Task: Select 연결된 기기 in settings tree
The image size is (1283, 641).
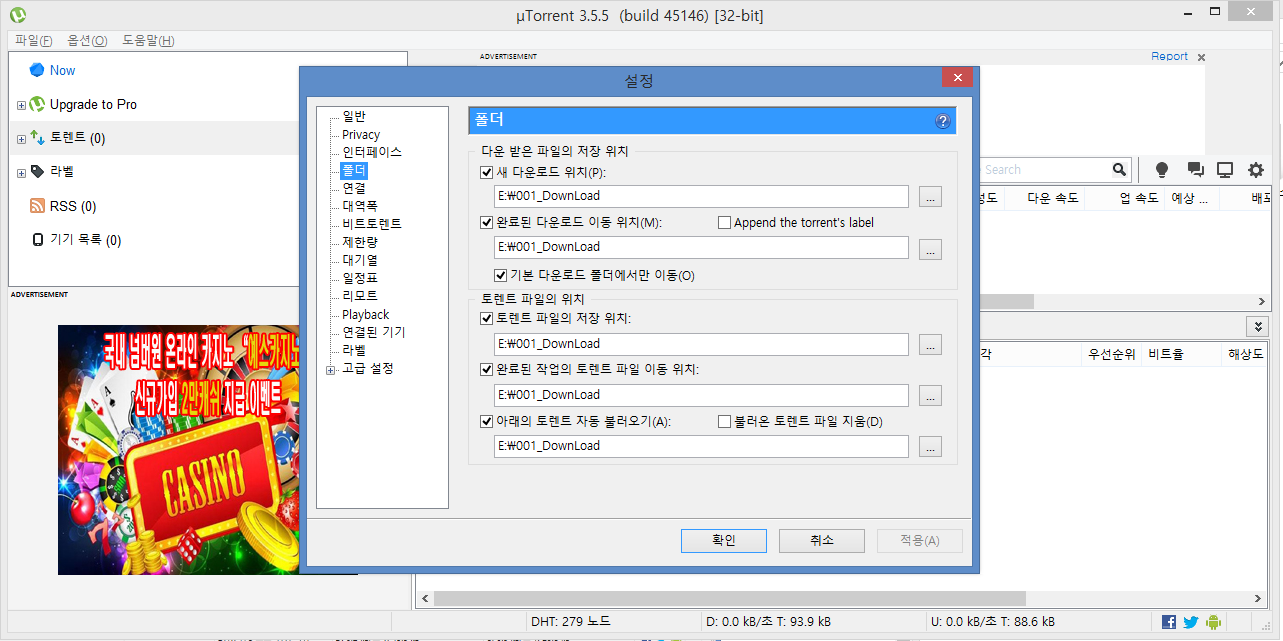Action: (x=374, y=332)
